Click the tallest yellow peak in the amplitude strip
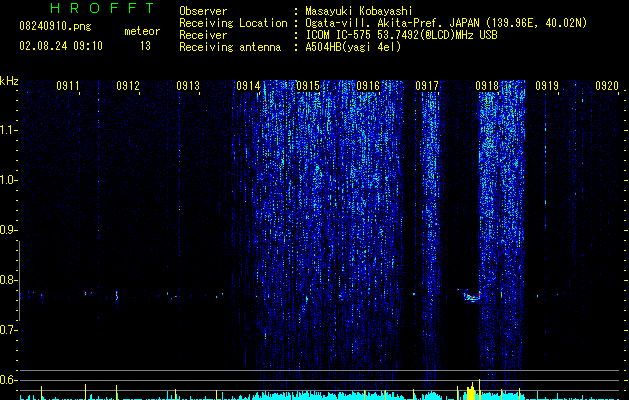 click(x=479, y=389)
